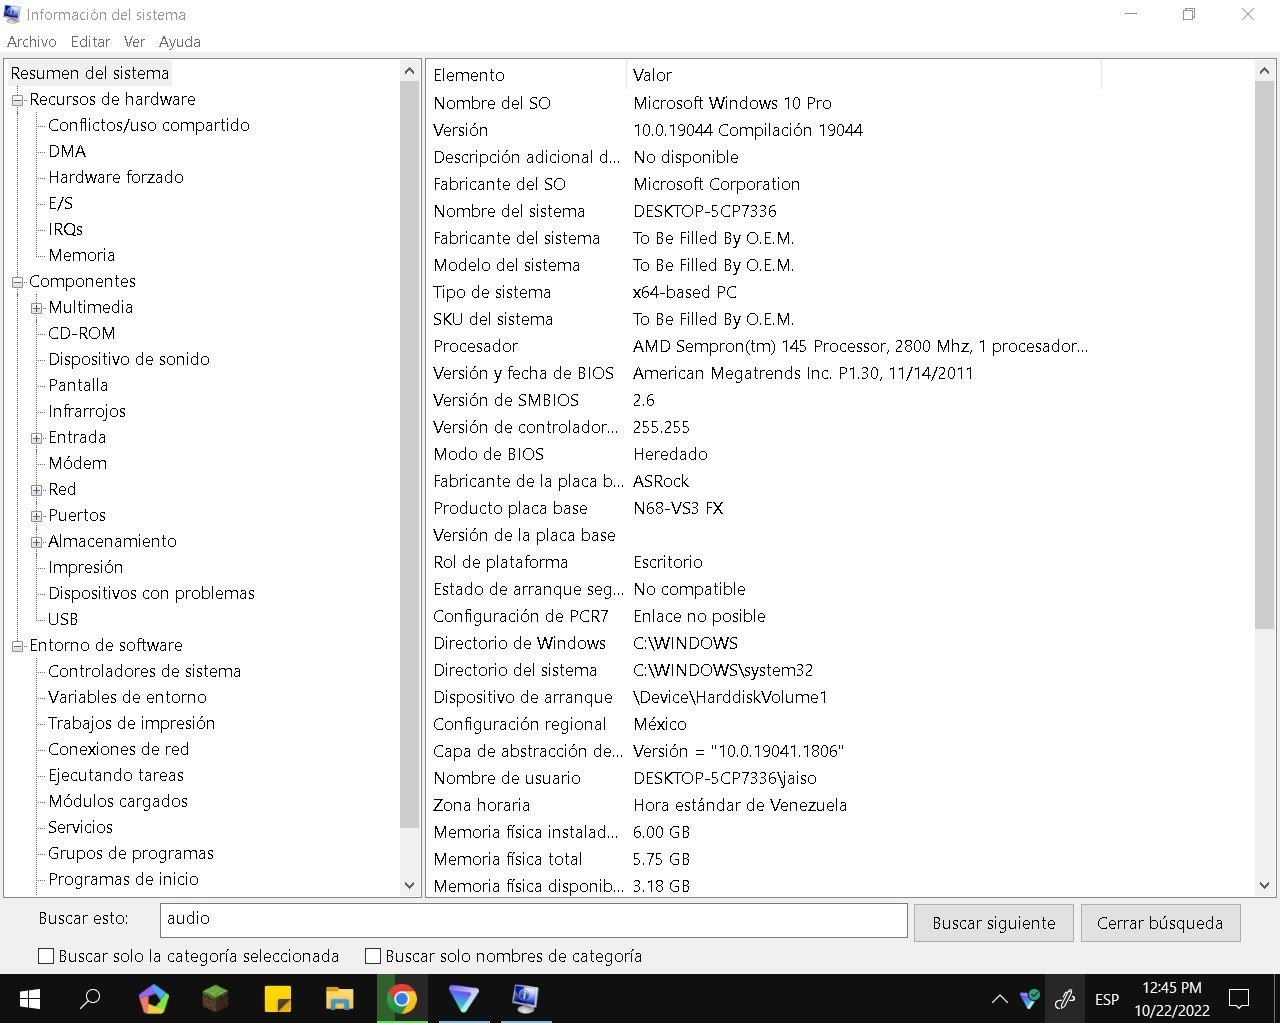
Task: Select Módem tree item
Action: 77,463
